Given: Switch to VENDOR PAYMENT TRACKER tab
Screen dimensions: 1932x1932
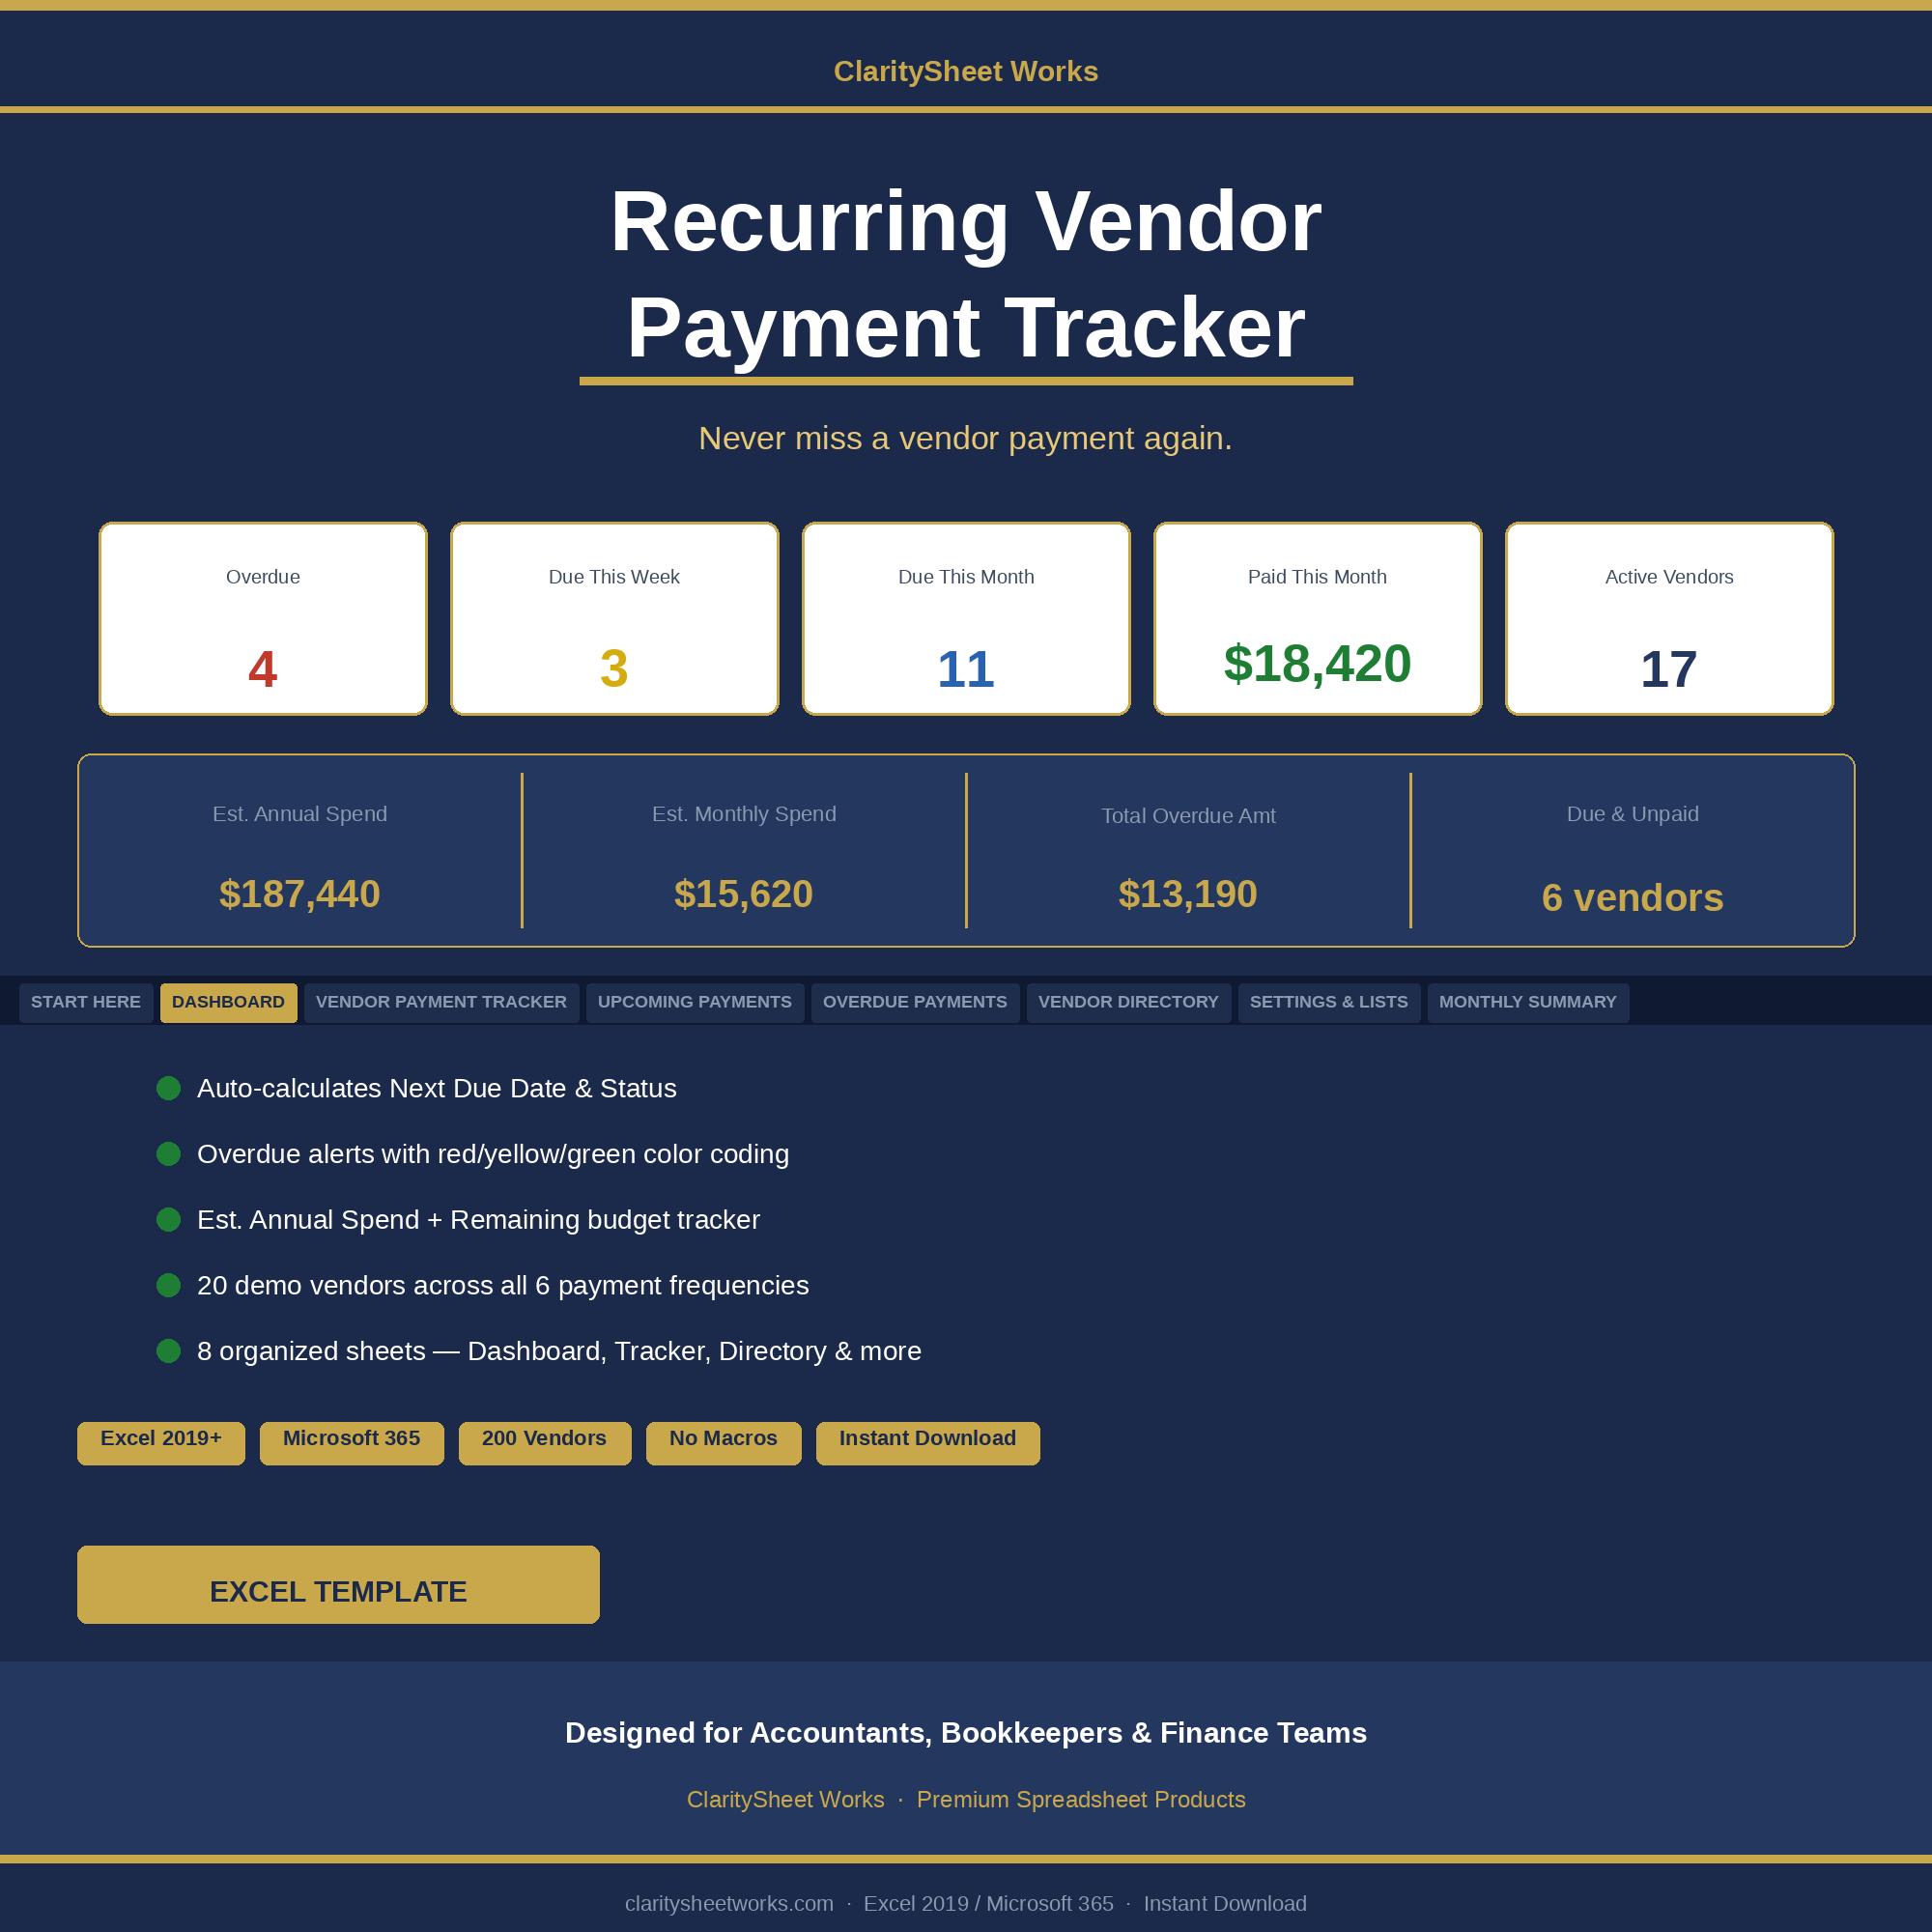Looking at the screenshot, I should pos(441,1002).
